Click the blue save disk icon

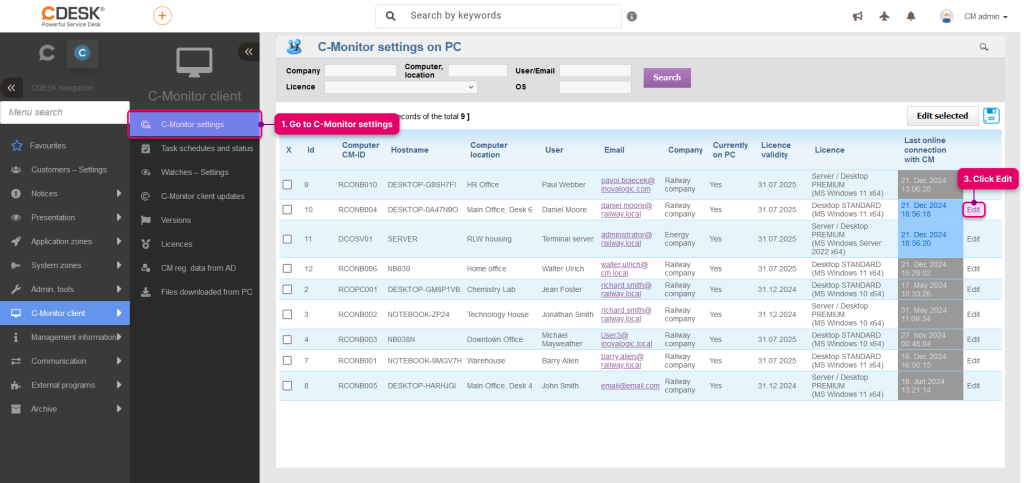991,116
